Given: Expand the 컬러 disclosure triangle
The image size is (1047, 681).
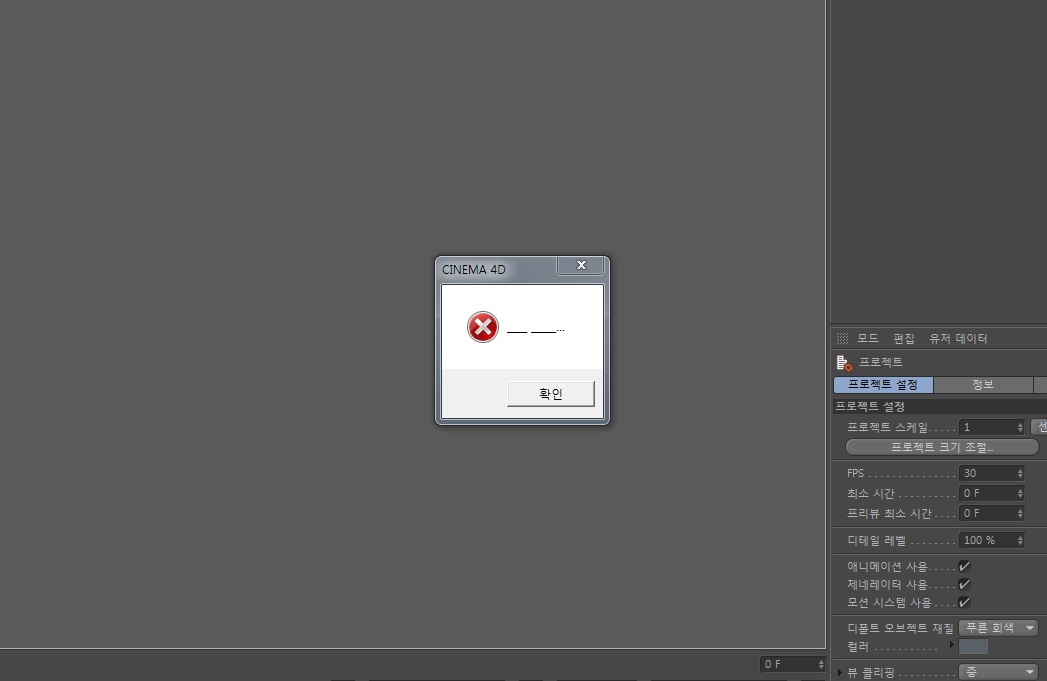Looking at the screenshot, I should [x=952, y=644].
